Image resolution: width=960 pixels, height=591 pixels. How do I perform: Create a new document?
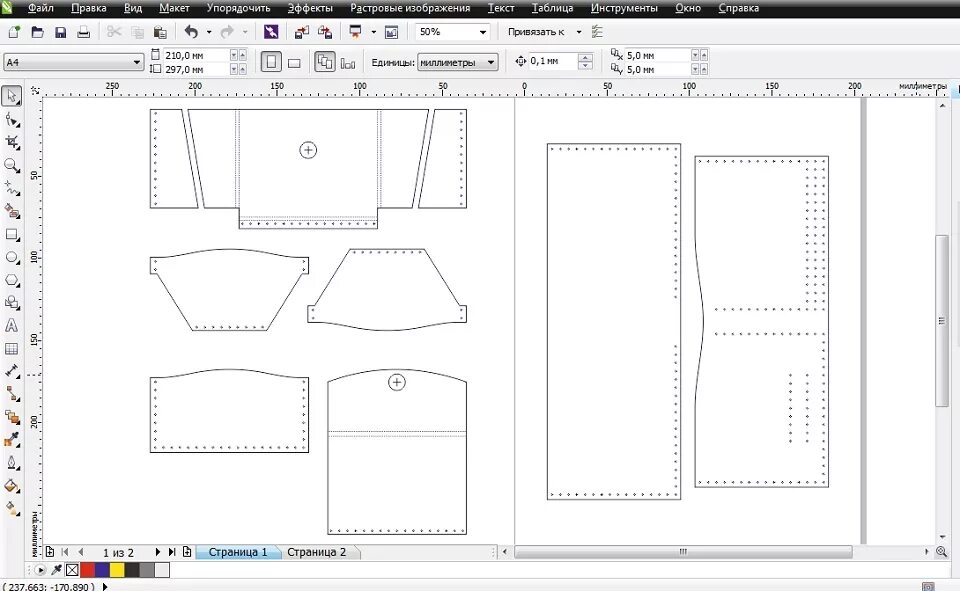14,32
